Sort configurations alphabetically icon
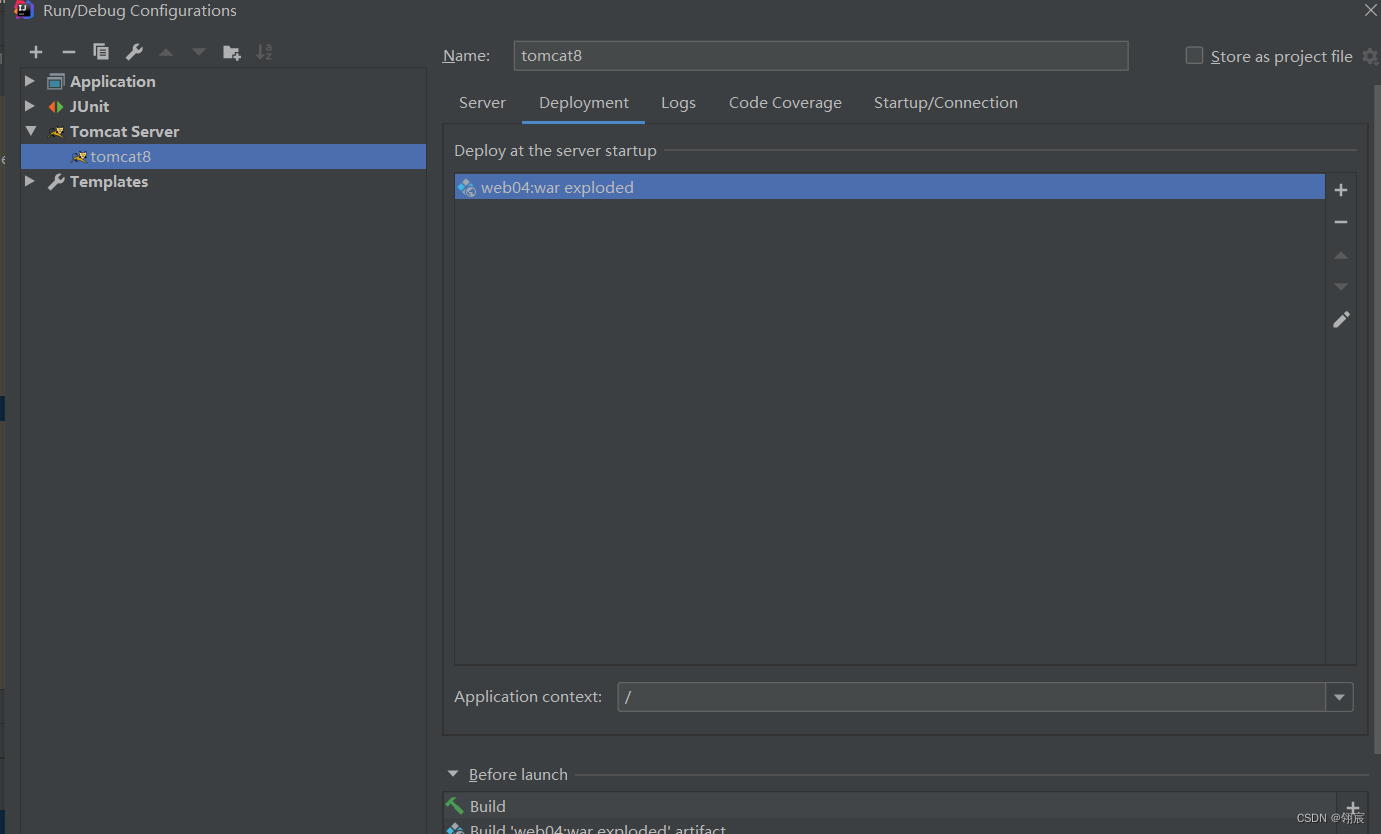 pyautogui.click(x=264, y=52)
